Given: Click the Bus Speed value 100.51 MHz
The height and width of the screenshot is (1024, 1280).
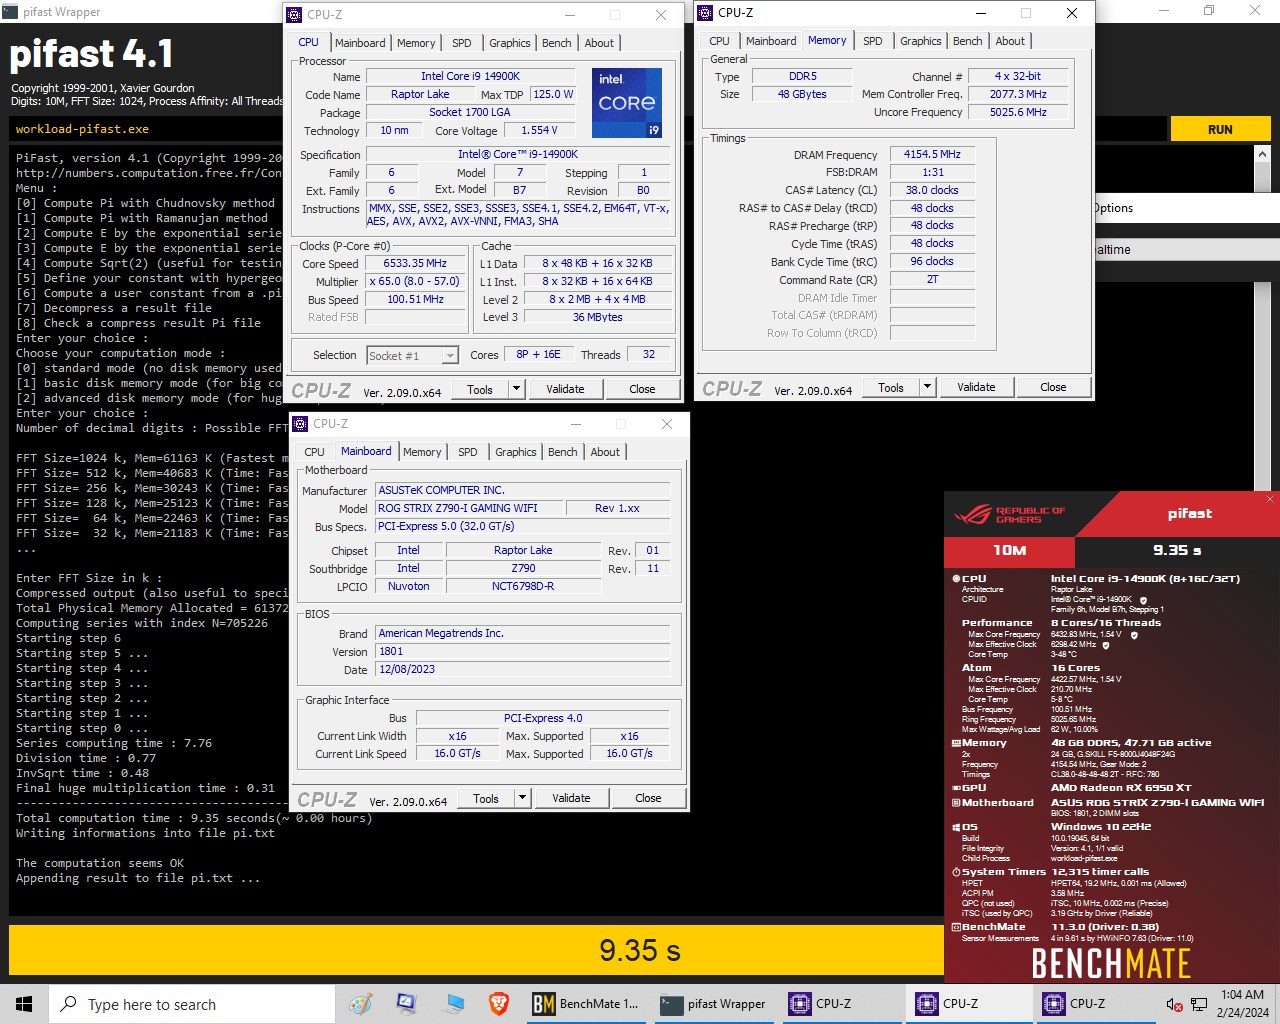Looking at the screenshot, I should (x=415, y=299).
